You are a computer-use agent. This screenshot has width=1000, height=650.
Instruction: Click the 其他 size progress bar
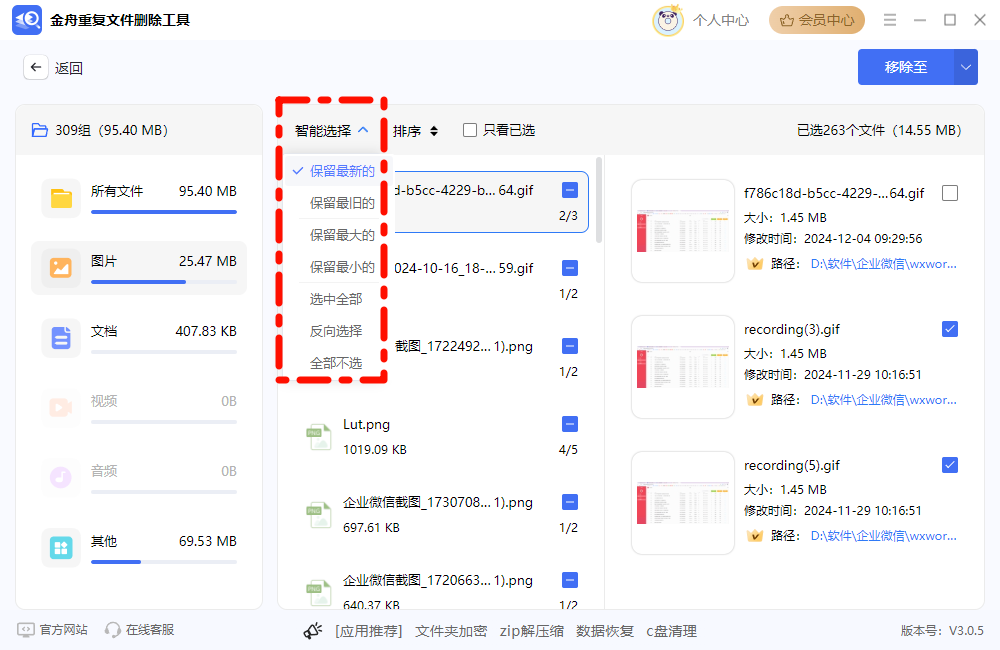164,562
